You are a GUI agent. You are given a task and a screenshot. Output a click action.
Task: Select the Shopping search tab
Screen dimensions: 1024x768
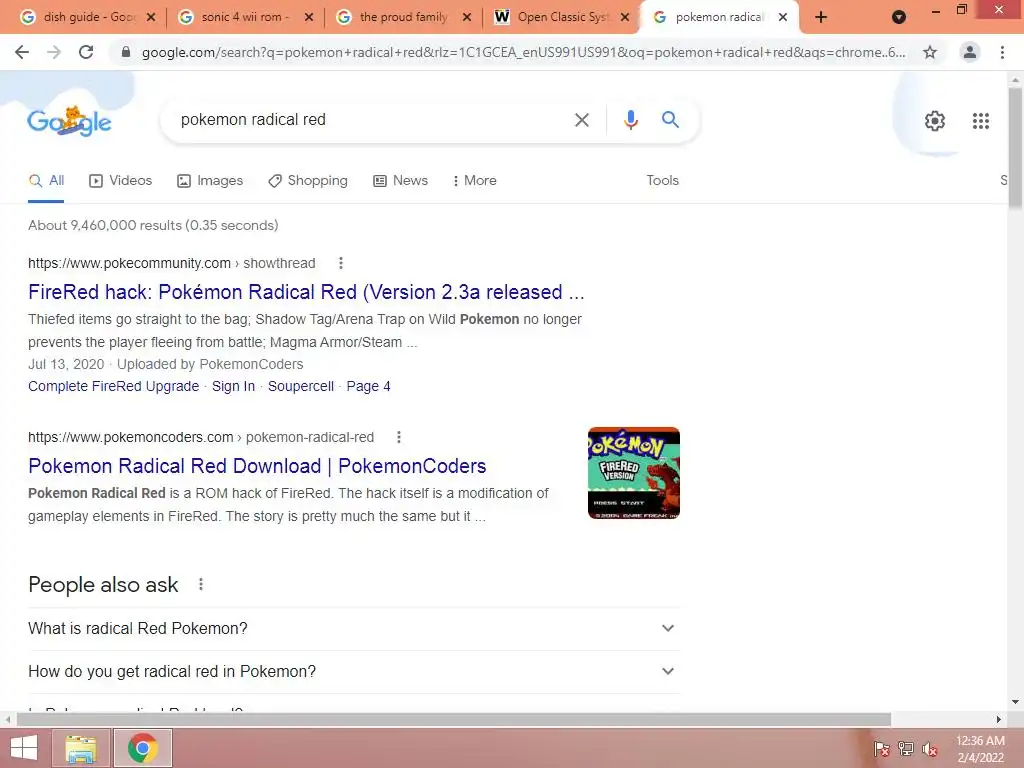tap(308, 180)
